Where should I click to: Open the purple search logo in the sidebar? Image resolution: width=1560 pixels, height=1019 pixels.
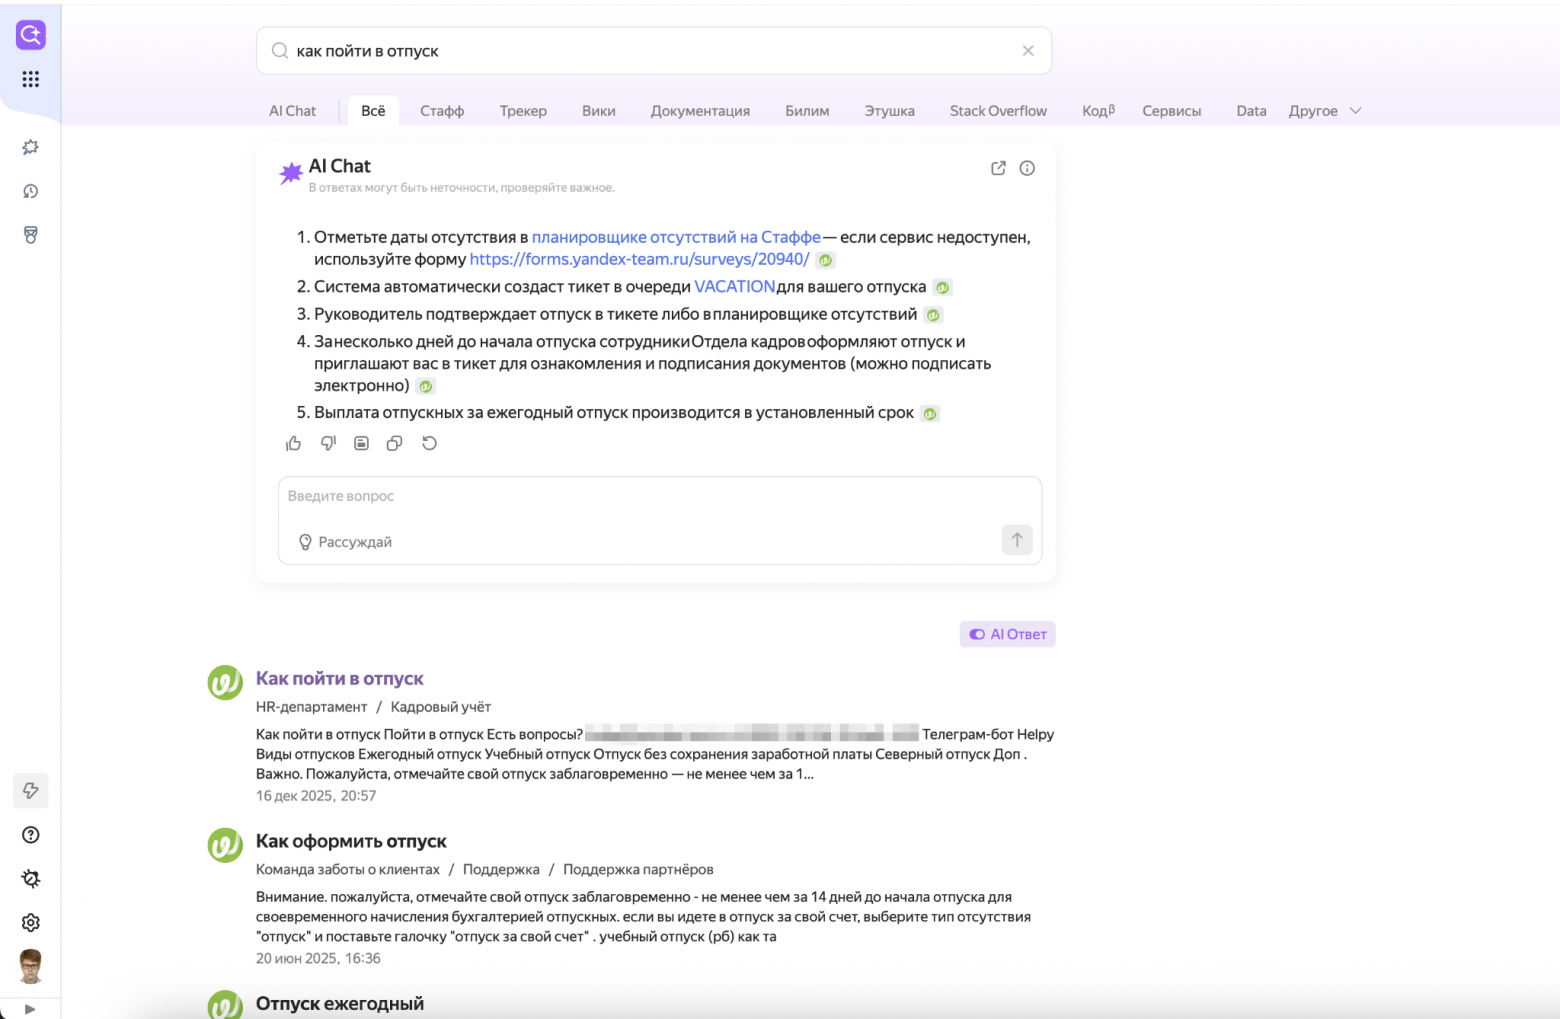(31, 35)
